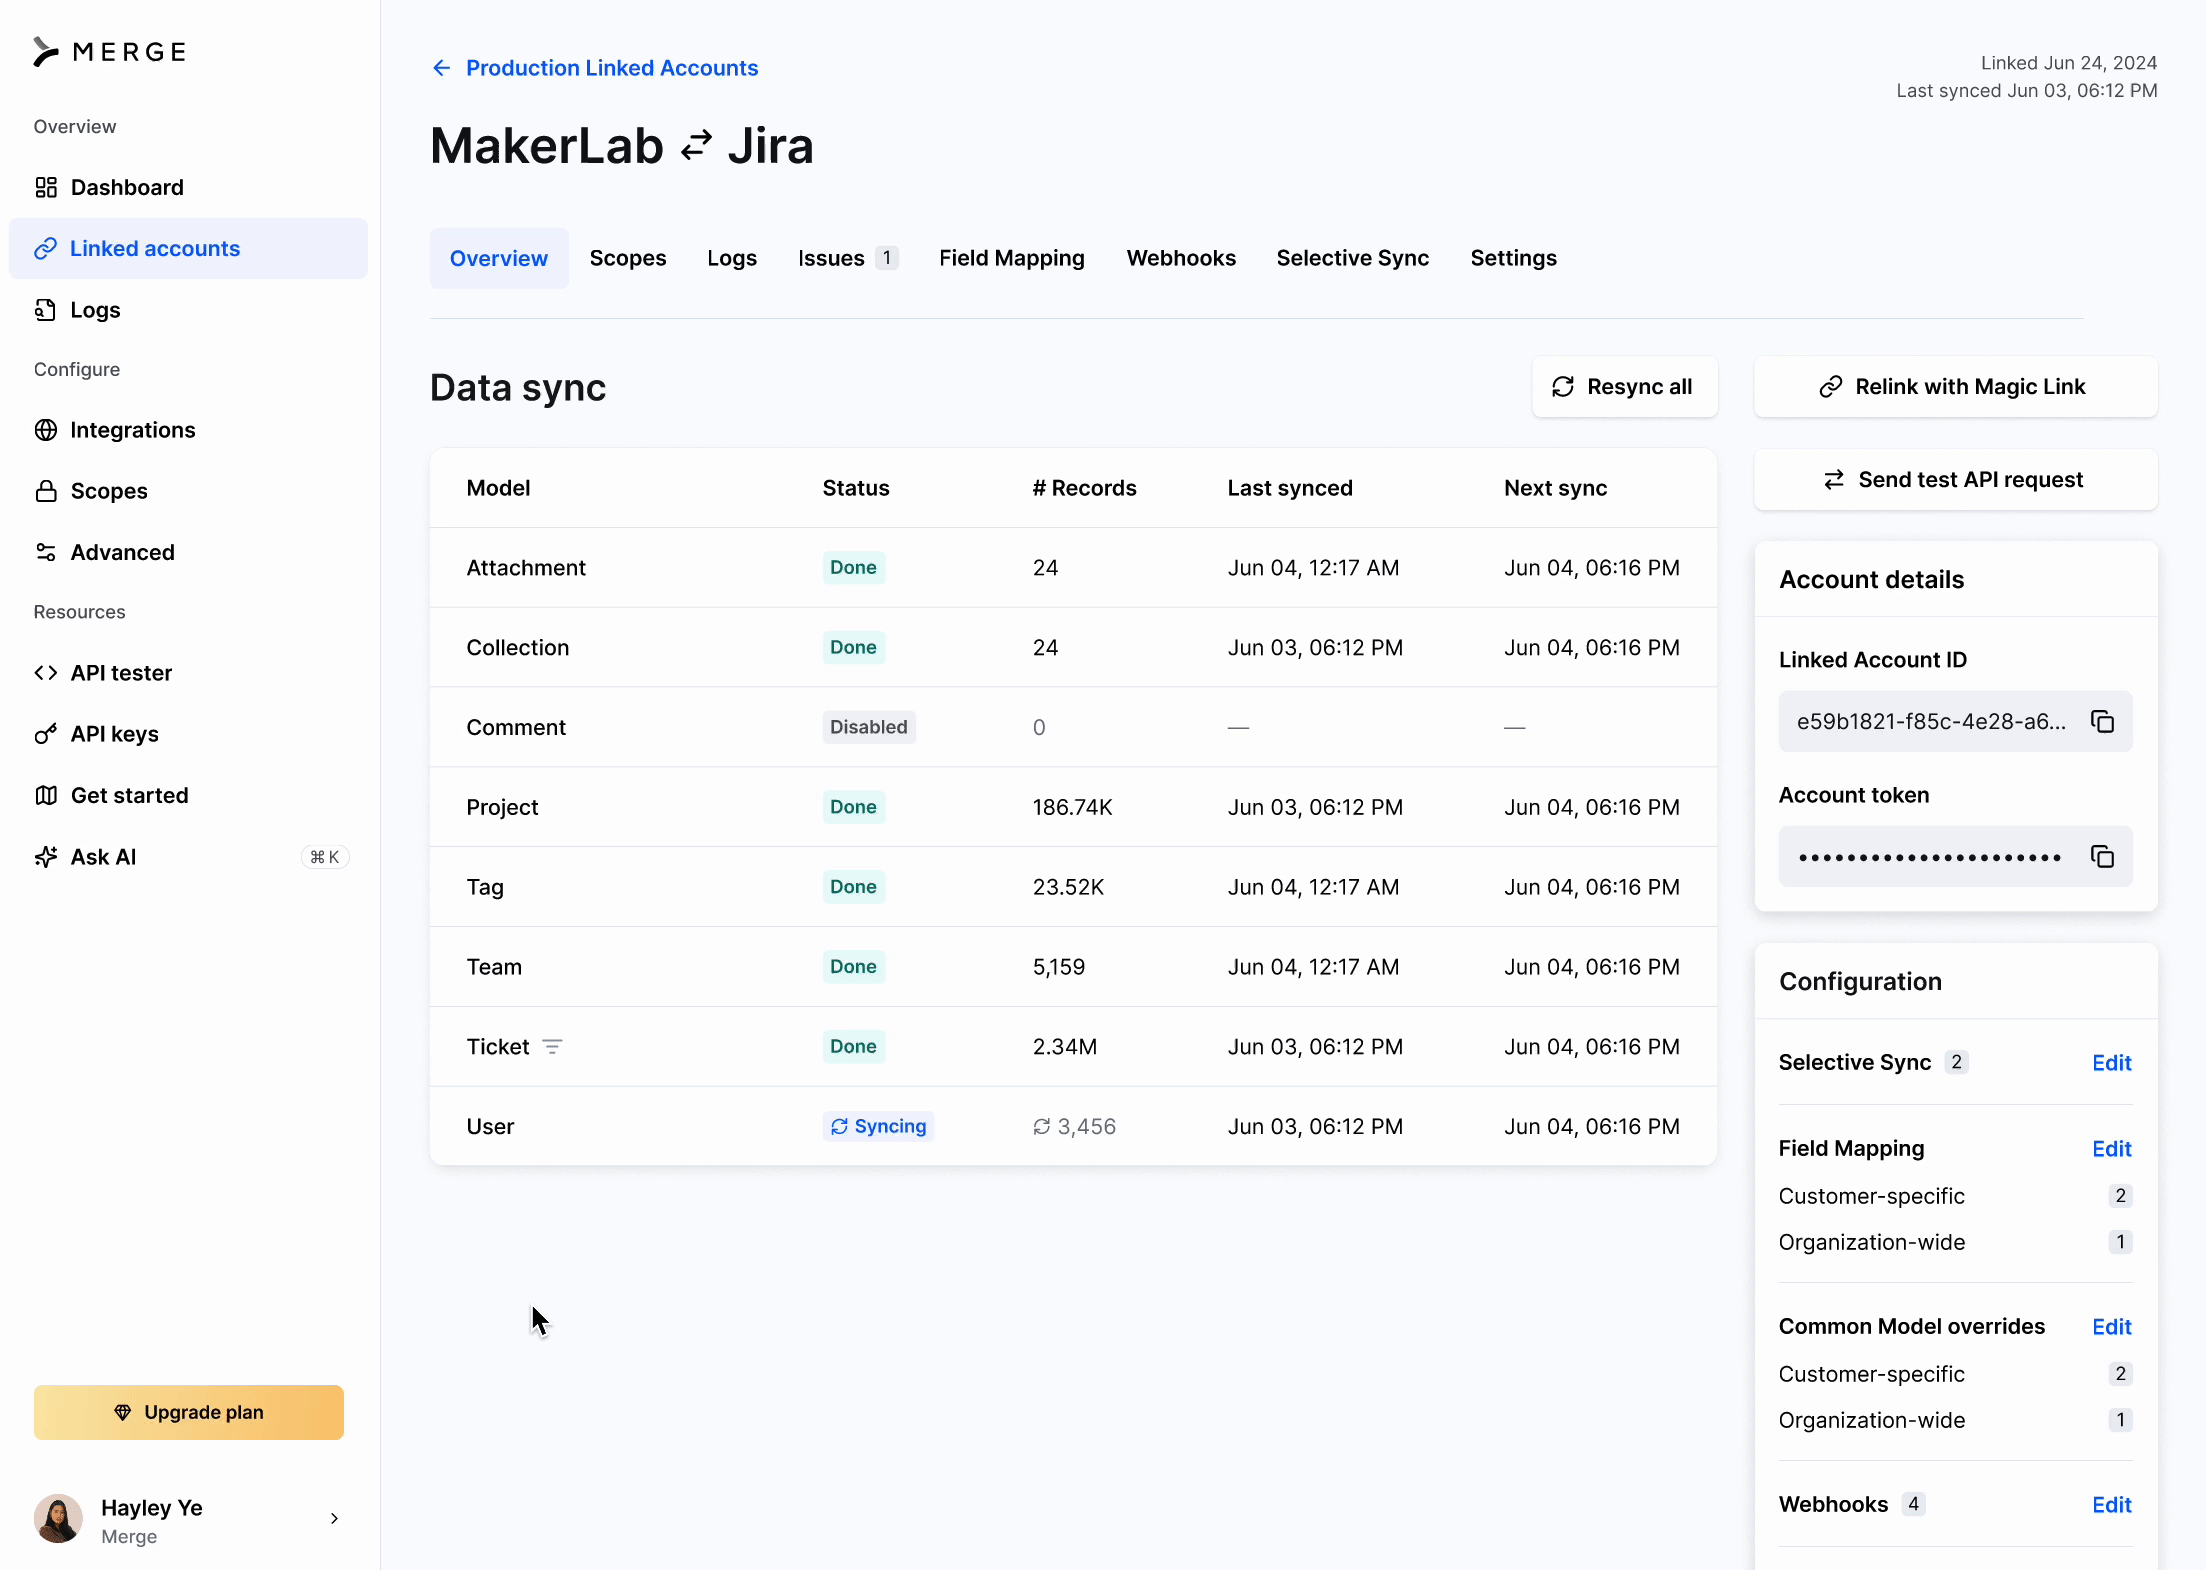The width and height of the screenshot is (2206, 1570).
Task: Click the Team record count 5,159
Action: (x=1059, y=967)
